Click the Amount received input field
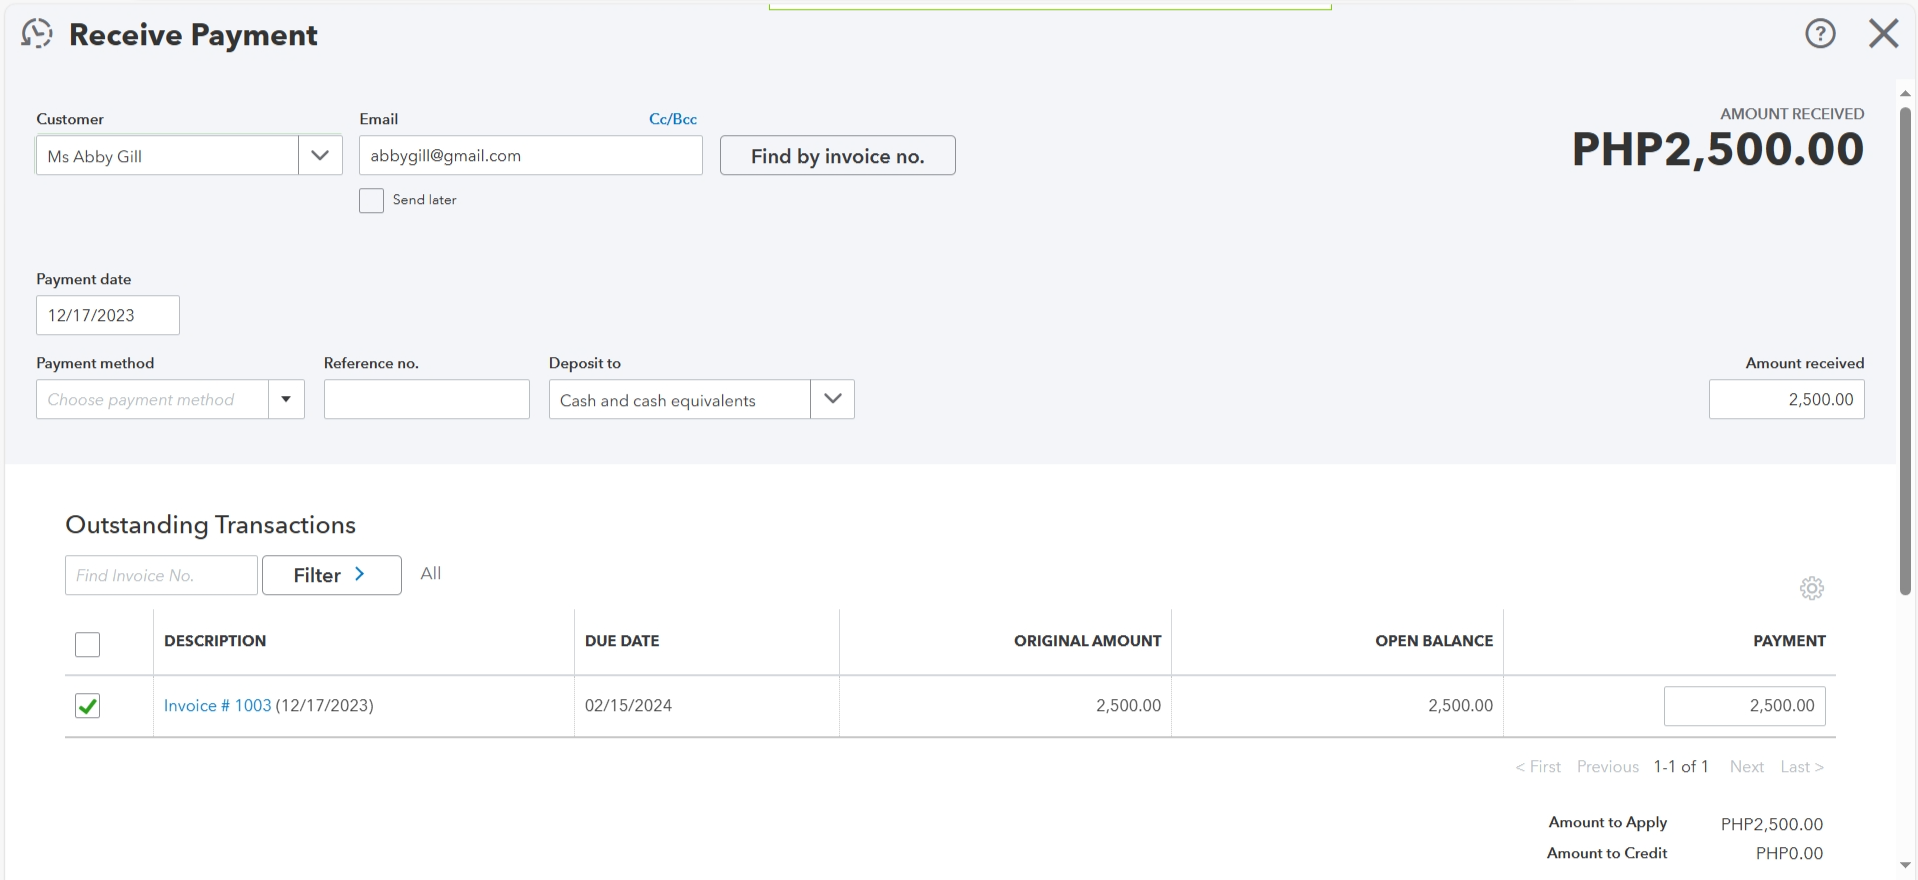 (x=1786, y=399)
